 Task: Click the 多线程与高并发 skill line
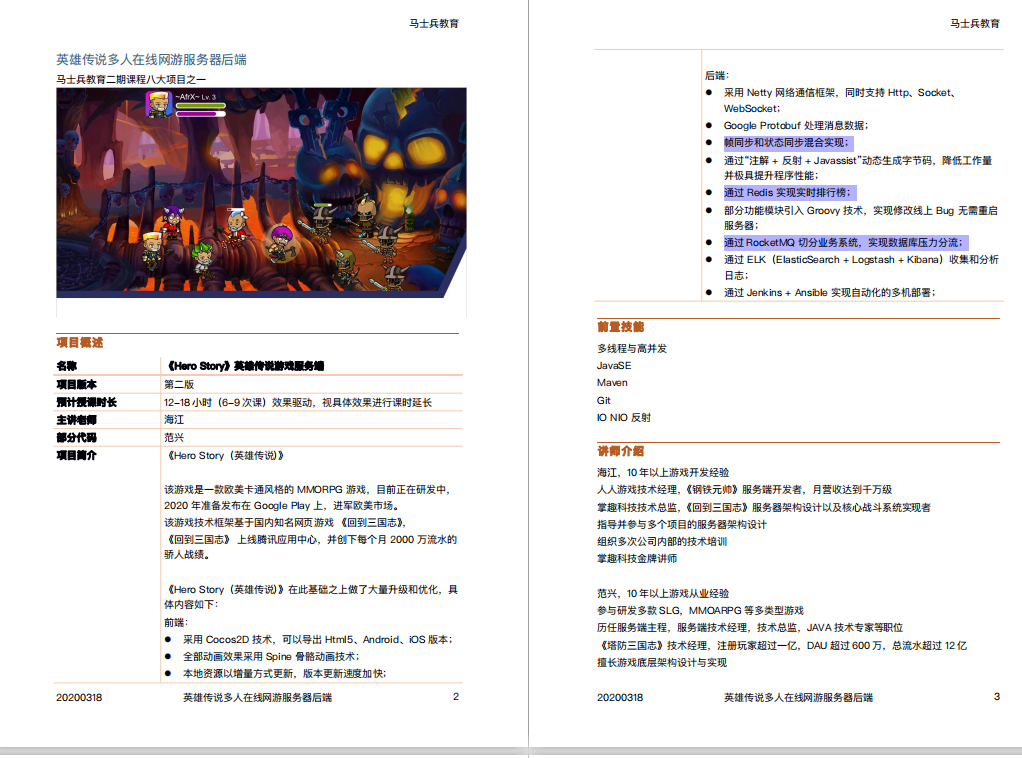pyautogui.click(x=632, y=349)
